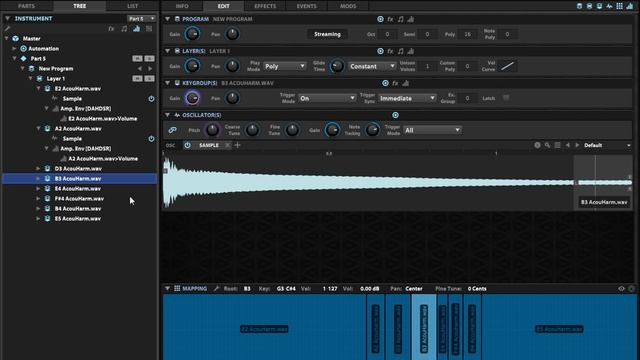
Task: Select F#4 AcouHarm.wav in the tree
Action: (x=79, y=199)
